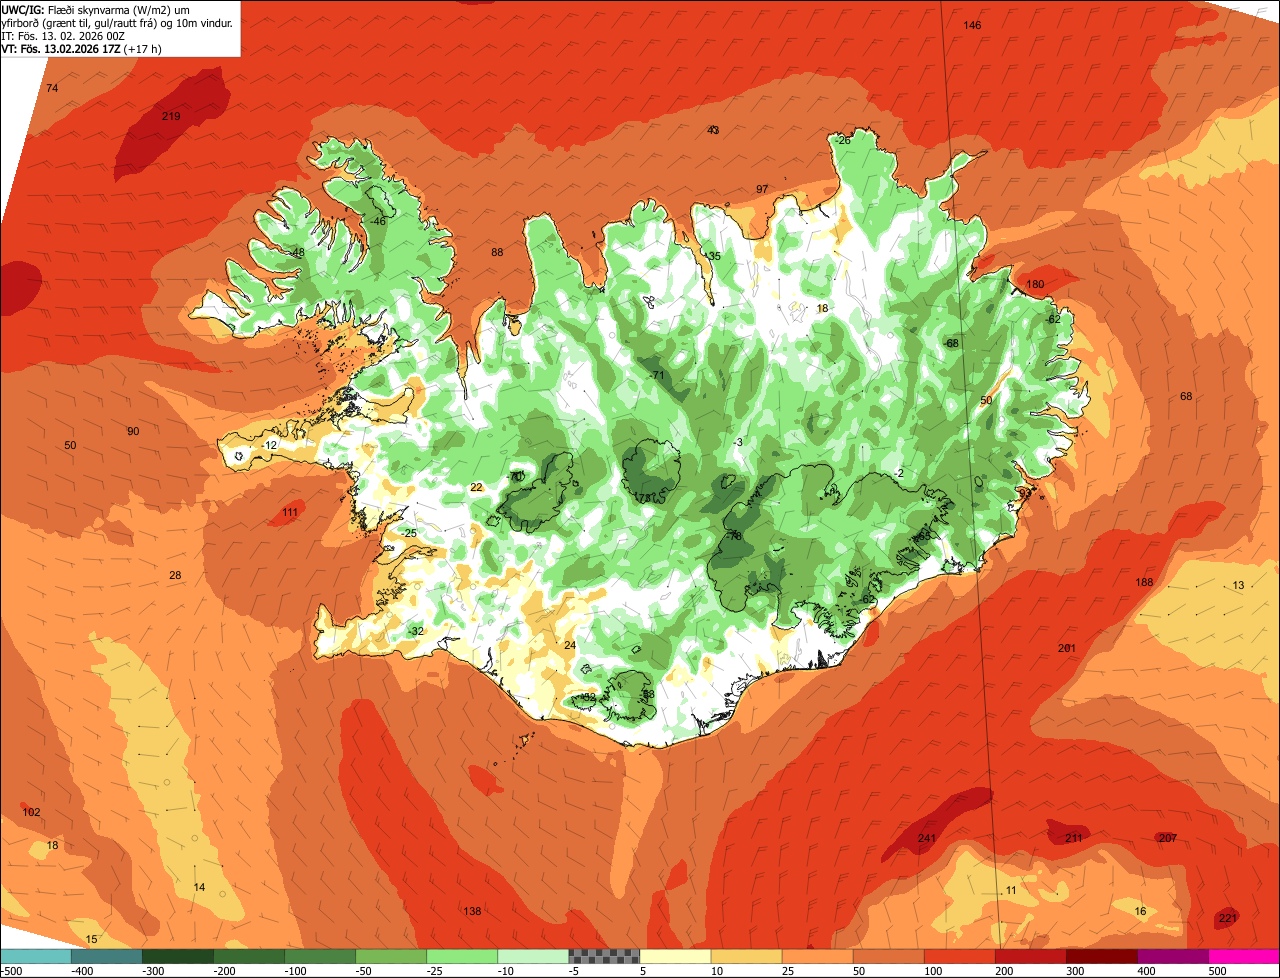Click the pale green legend swatch right of -10
1280x978 pixels.
coord(533,956)
